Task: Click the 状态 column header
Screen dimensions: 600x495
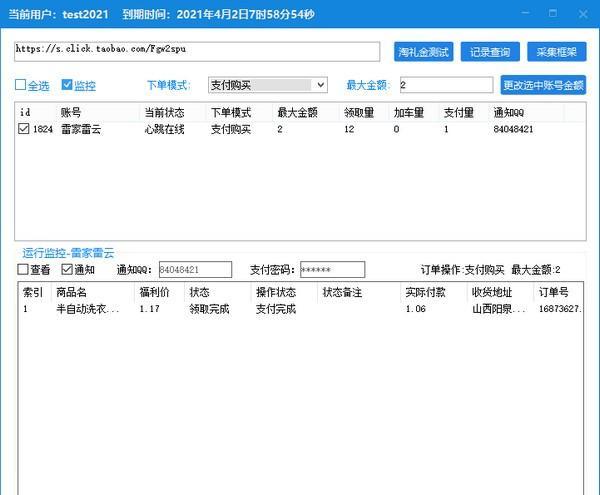Action: 199,292
